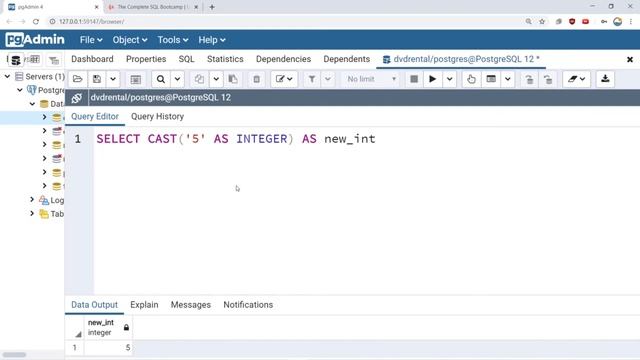Select the Data Output tab
This screenshot has width=640, height=360.
[x=94, y=305]
